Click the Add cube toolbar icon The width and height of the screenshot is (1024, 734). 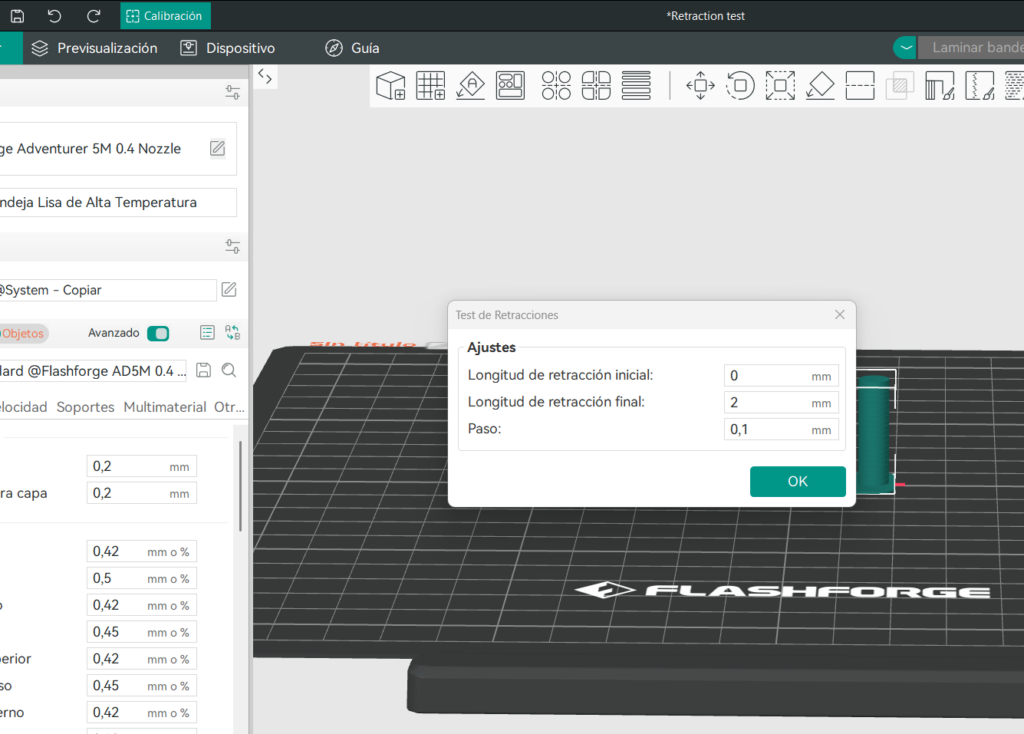click(390, 86)
